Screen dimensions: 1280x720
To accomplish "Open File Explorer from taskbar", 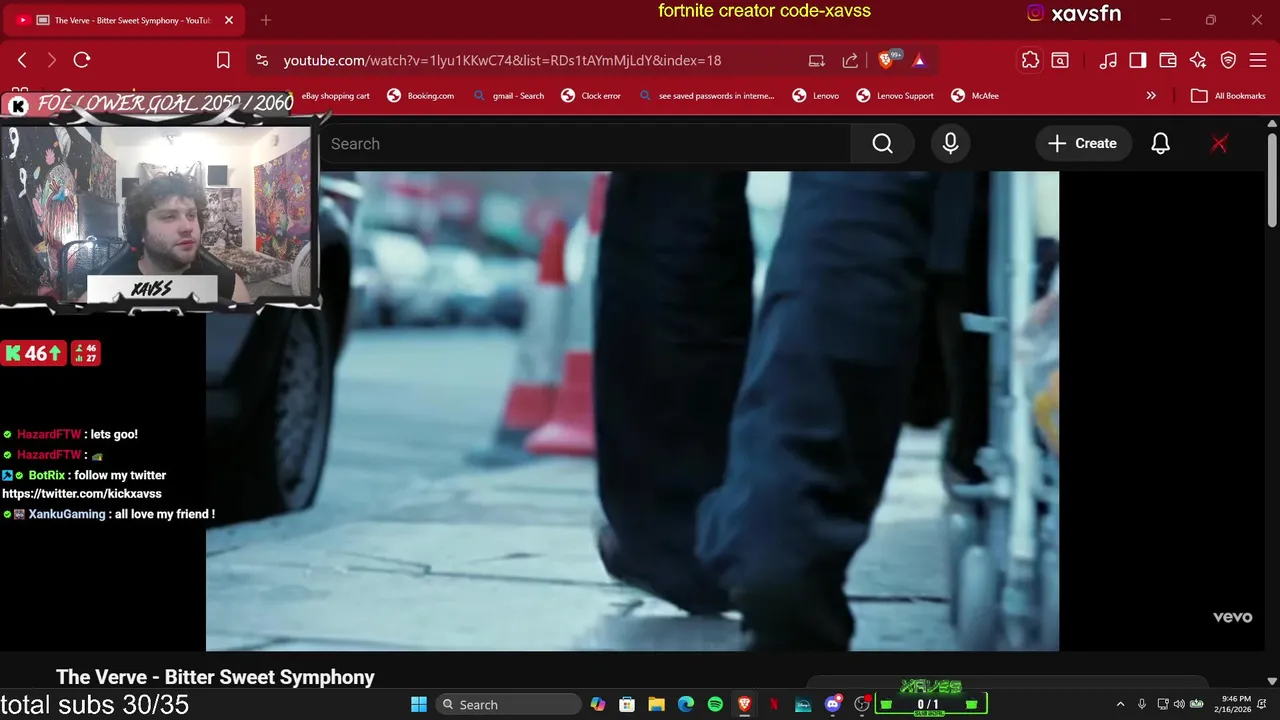I will (x=656, y=704).
